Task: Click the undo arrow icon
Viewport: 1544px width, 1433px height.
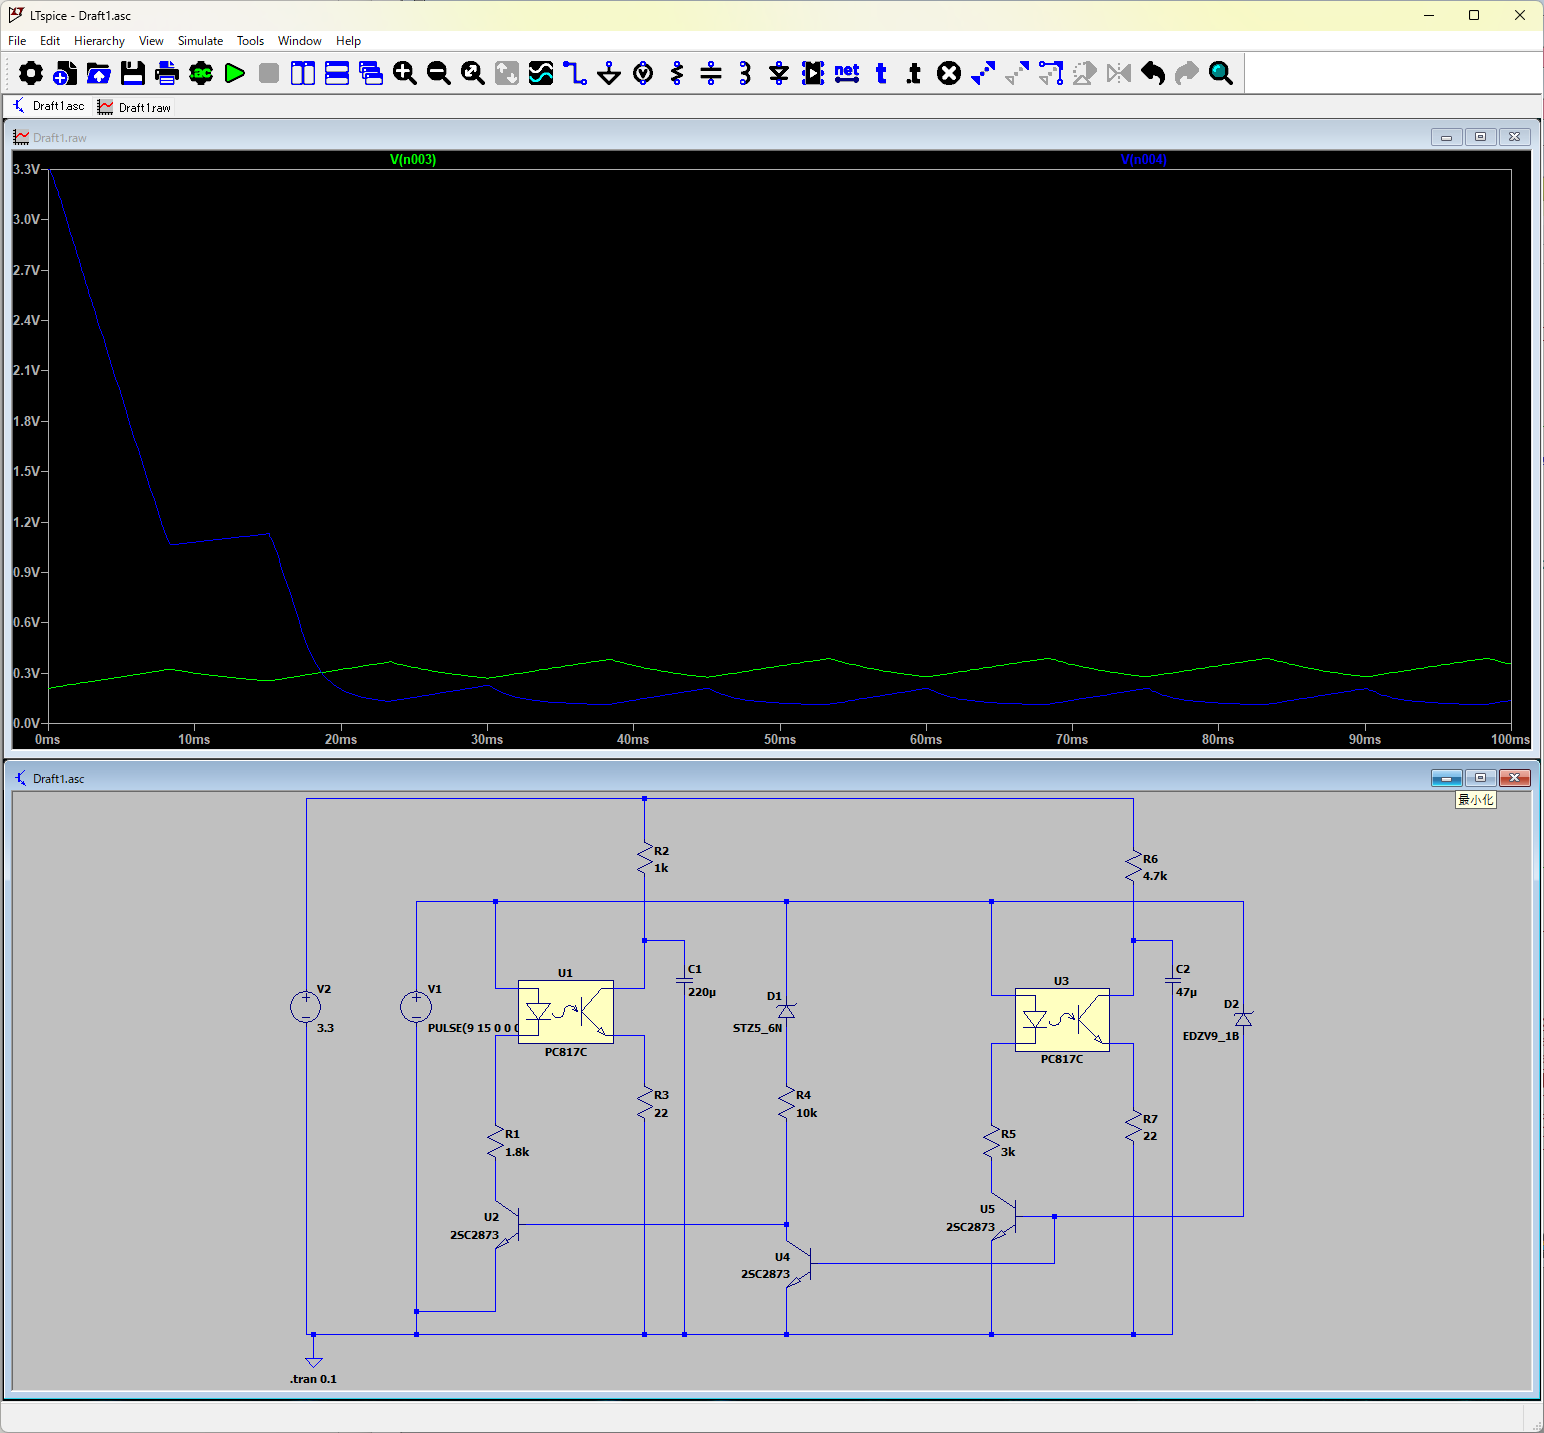Action: point(1153,73)
